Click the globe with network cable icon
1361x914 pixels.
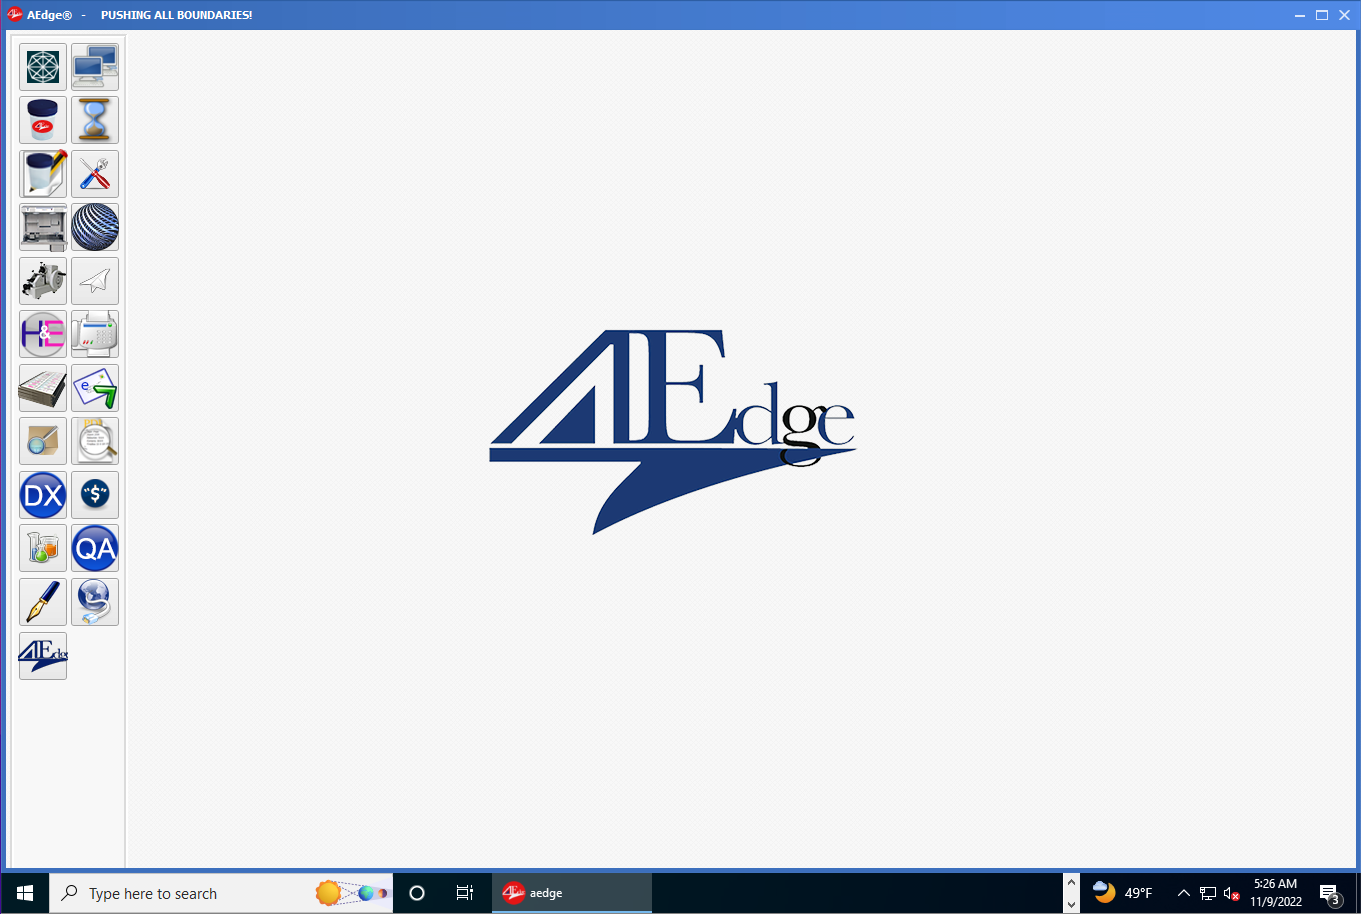[95, 602]
